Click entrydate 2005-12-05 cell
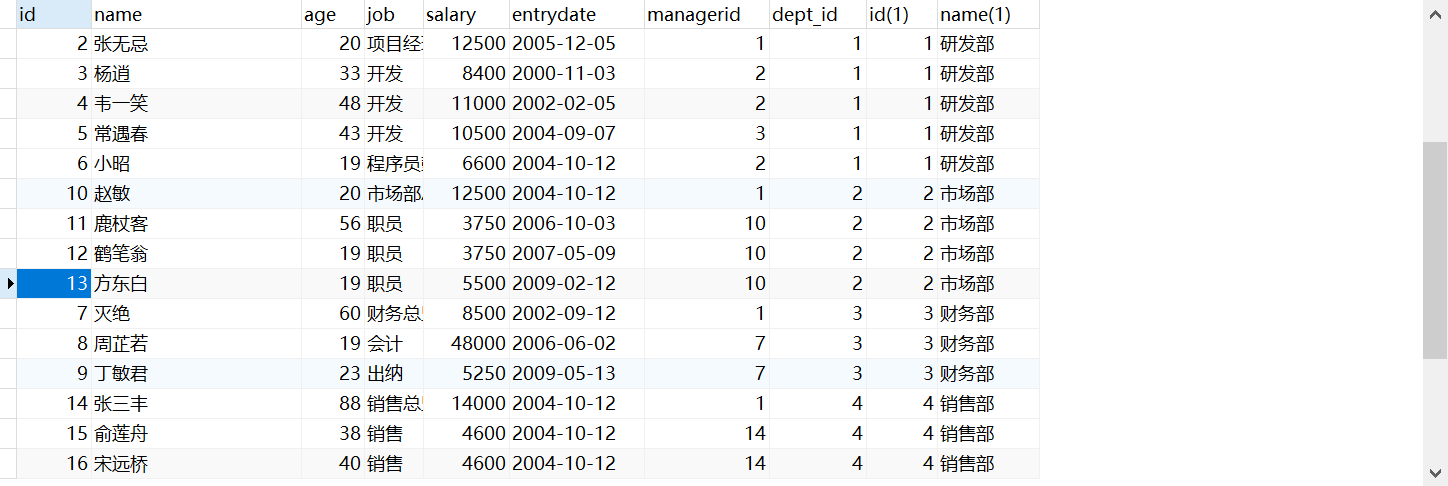 576,44
